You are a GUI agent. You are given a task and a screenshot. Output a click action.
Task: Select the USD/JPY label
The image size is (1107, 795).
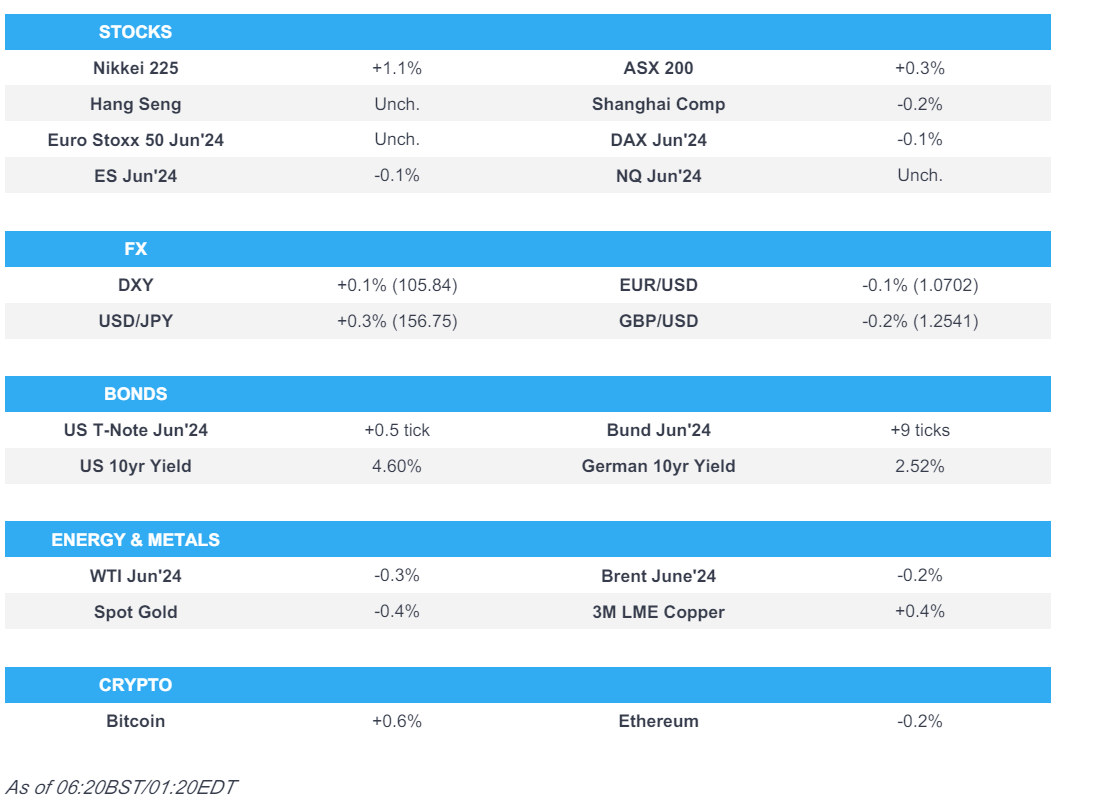(135, 321)
